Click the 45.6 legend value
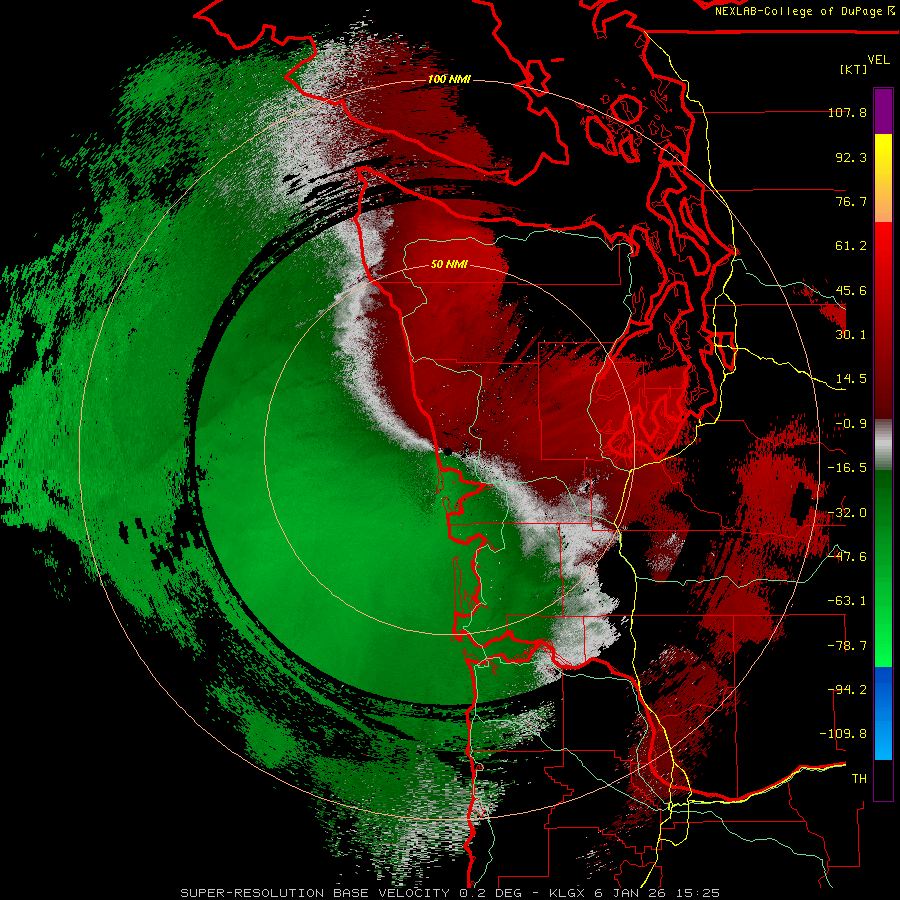The image size is (900, 900). (x=851, y=290)
